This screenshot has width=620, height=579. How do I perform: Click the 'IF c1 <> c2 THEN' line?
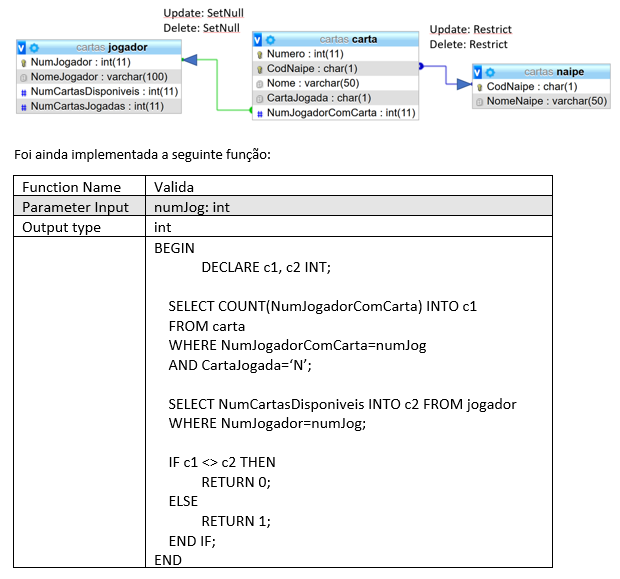(222, 462)
